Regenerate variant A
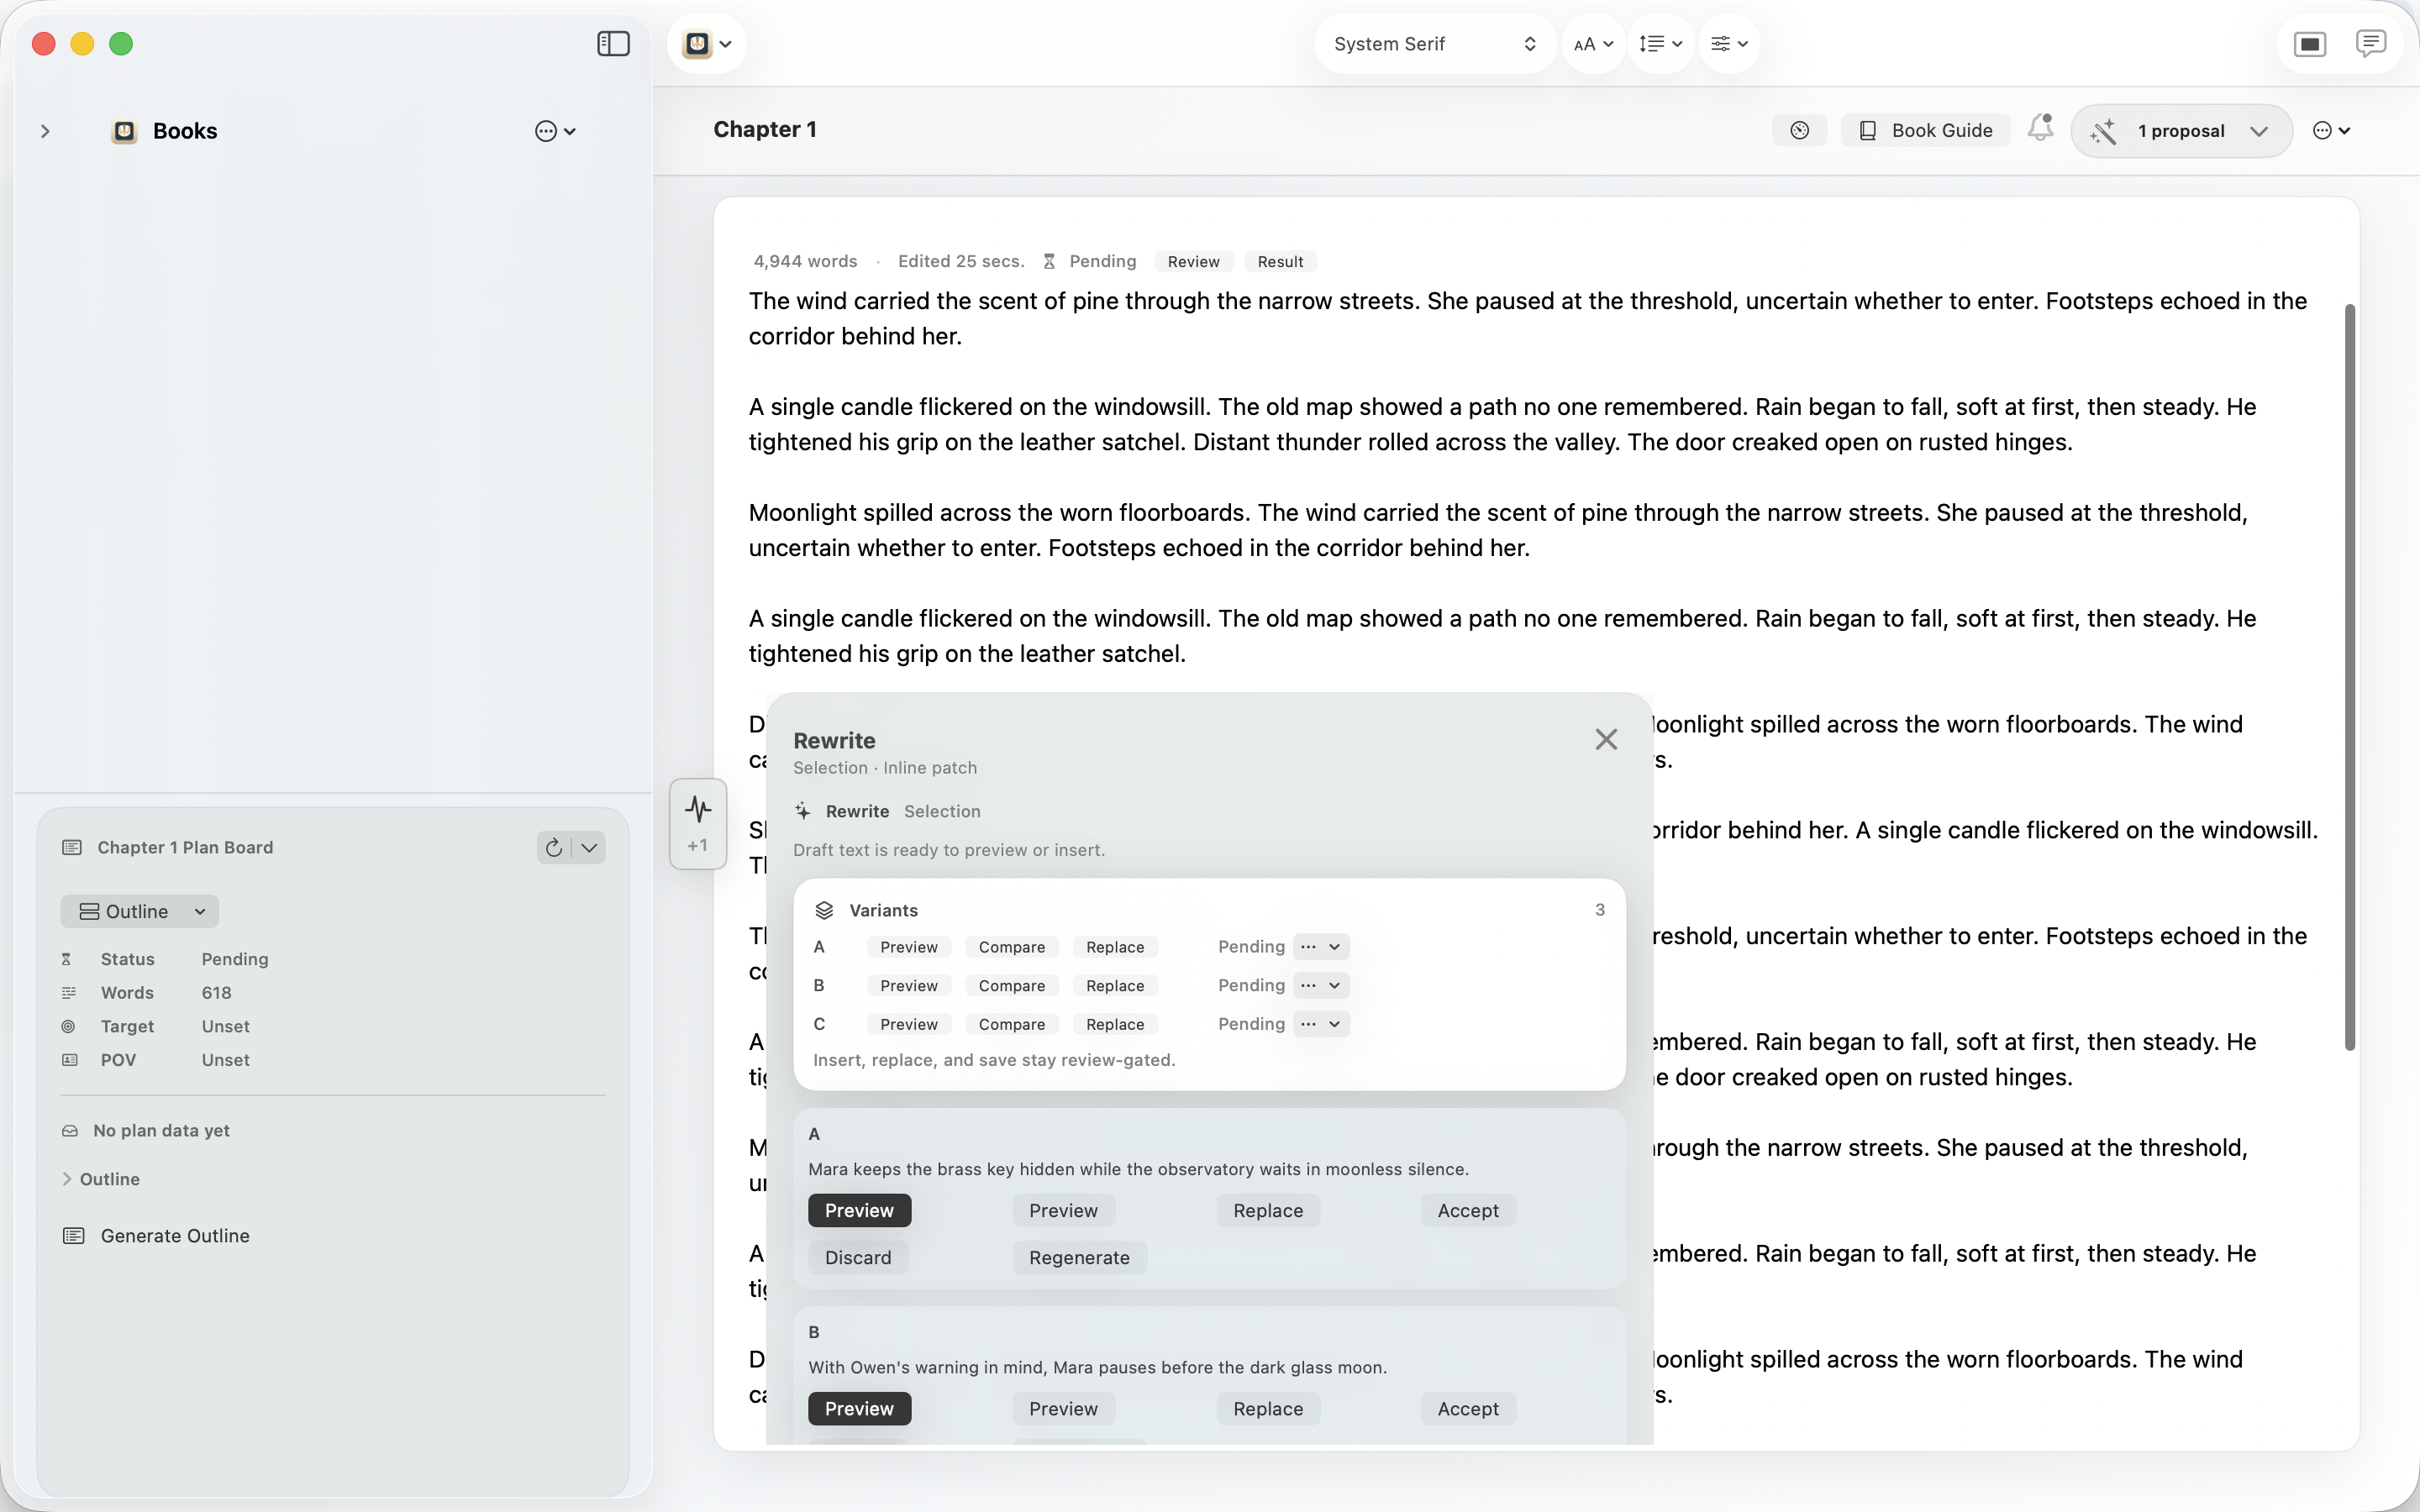The width and height of the screenshot is (2420, 1512). click(1079, 1257)
